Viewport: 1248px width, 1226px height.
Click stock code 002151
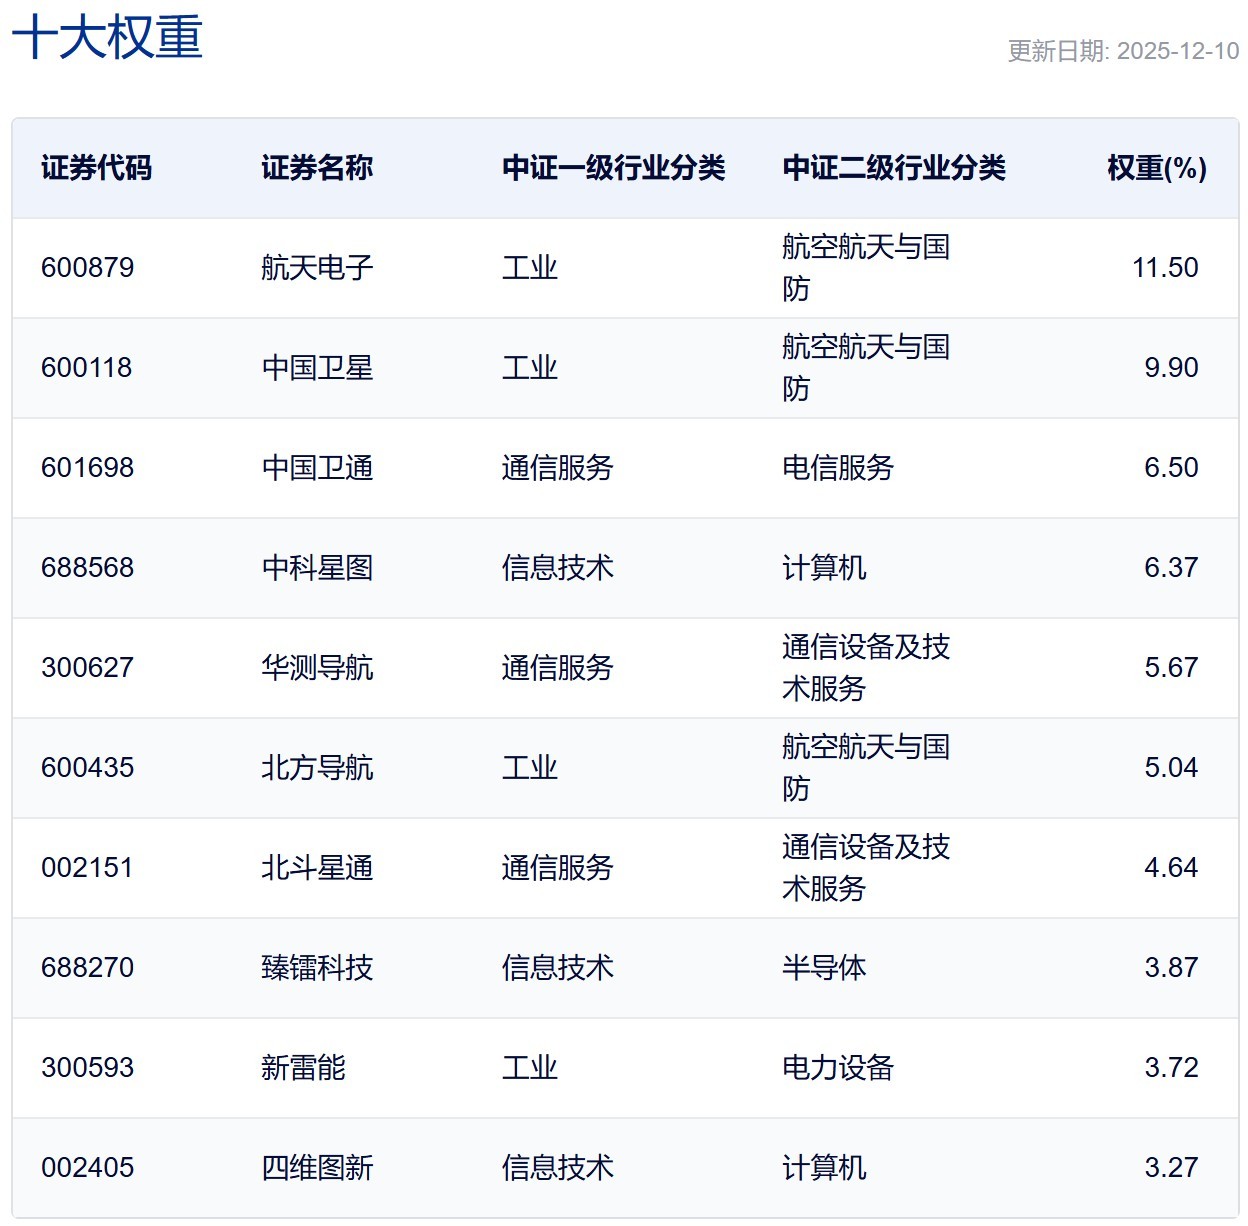pos(87,868)
